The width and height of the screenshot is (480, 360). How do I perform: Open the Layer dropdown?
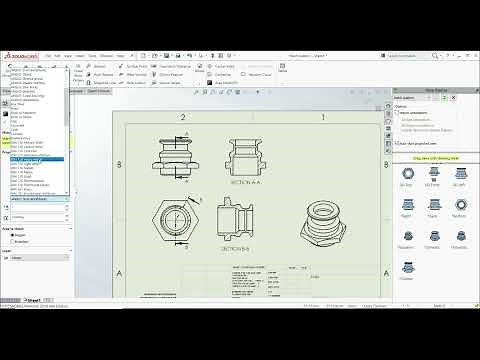40,258
